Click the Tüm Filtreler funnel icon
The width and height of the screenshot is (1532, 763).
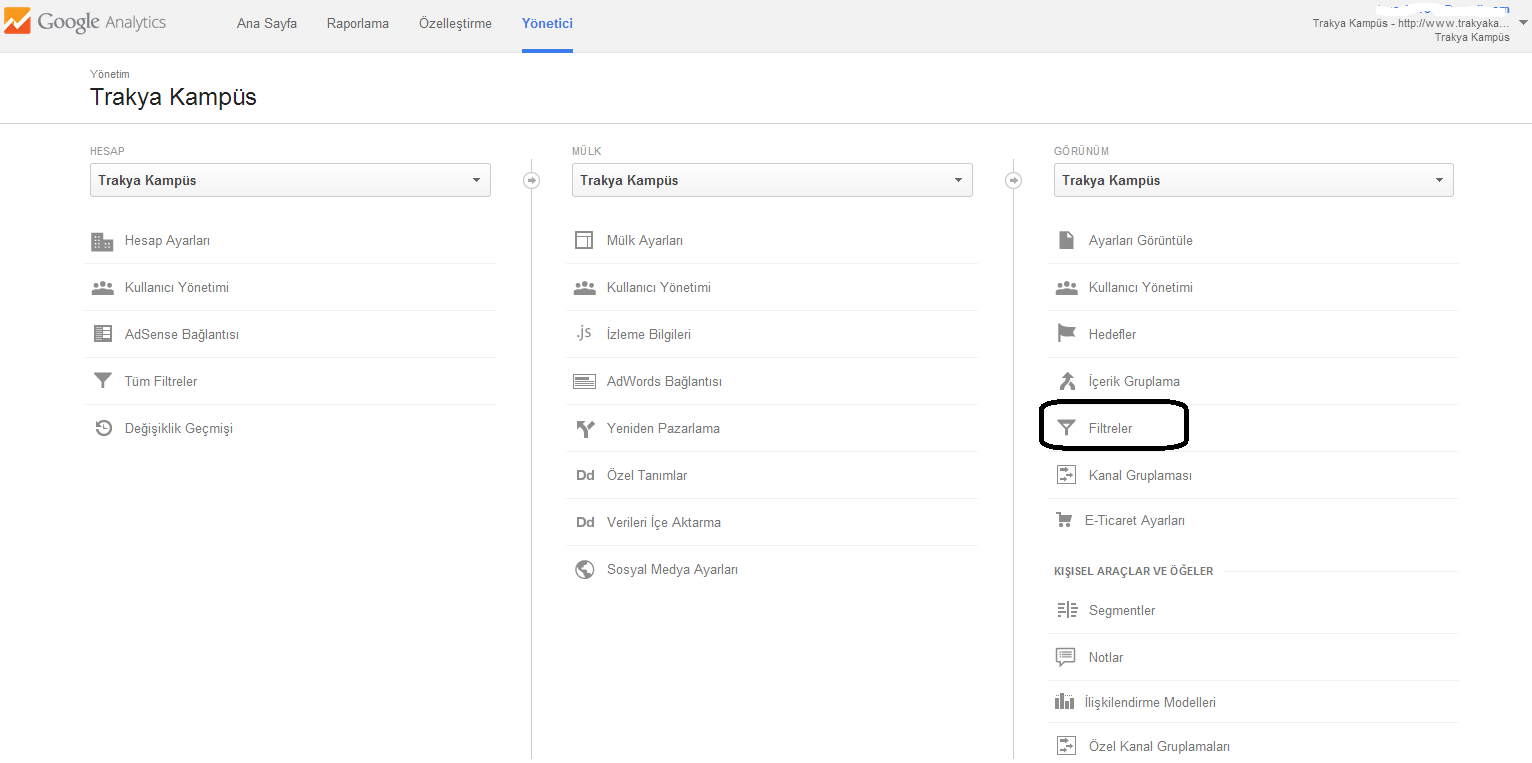(x=102, y=381)
